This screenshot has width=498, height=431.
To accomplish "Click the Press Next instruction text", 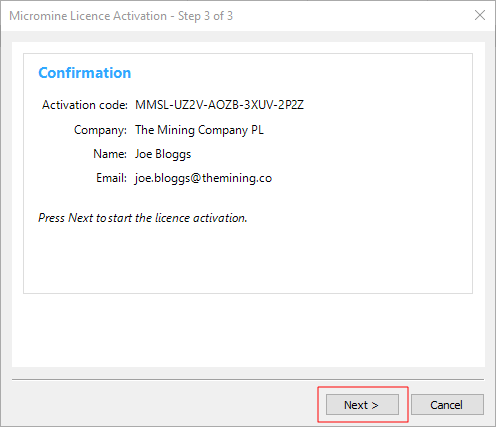I will 143,218.
